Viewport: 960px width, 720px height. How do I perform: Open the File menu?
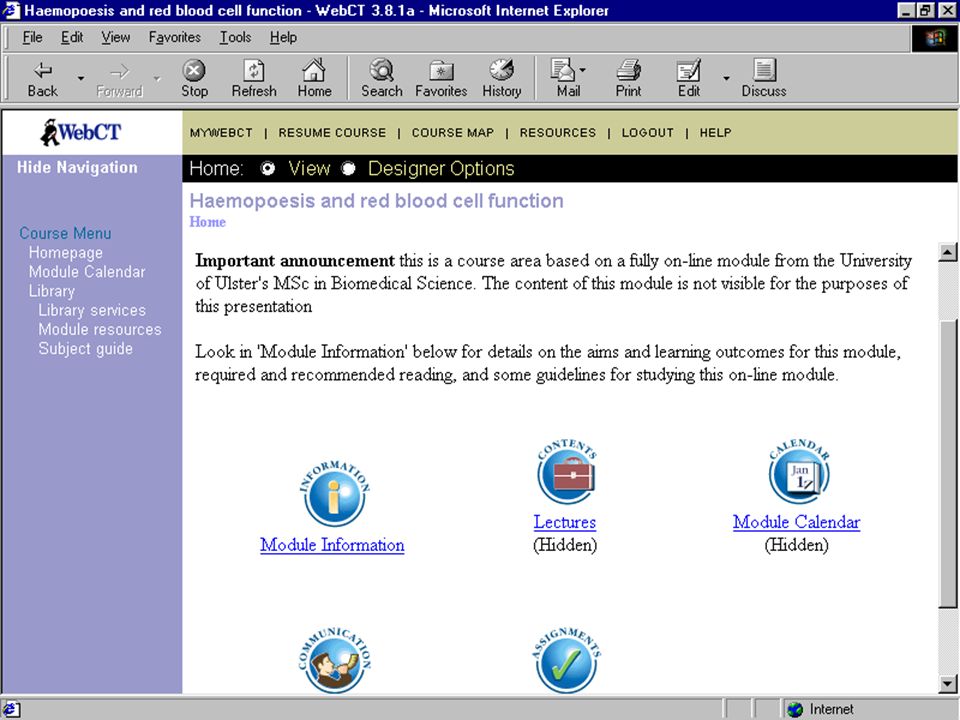[32, 37]
